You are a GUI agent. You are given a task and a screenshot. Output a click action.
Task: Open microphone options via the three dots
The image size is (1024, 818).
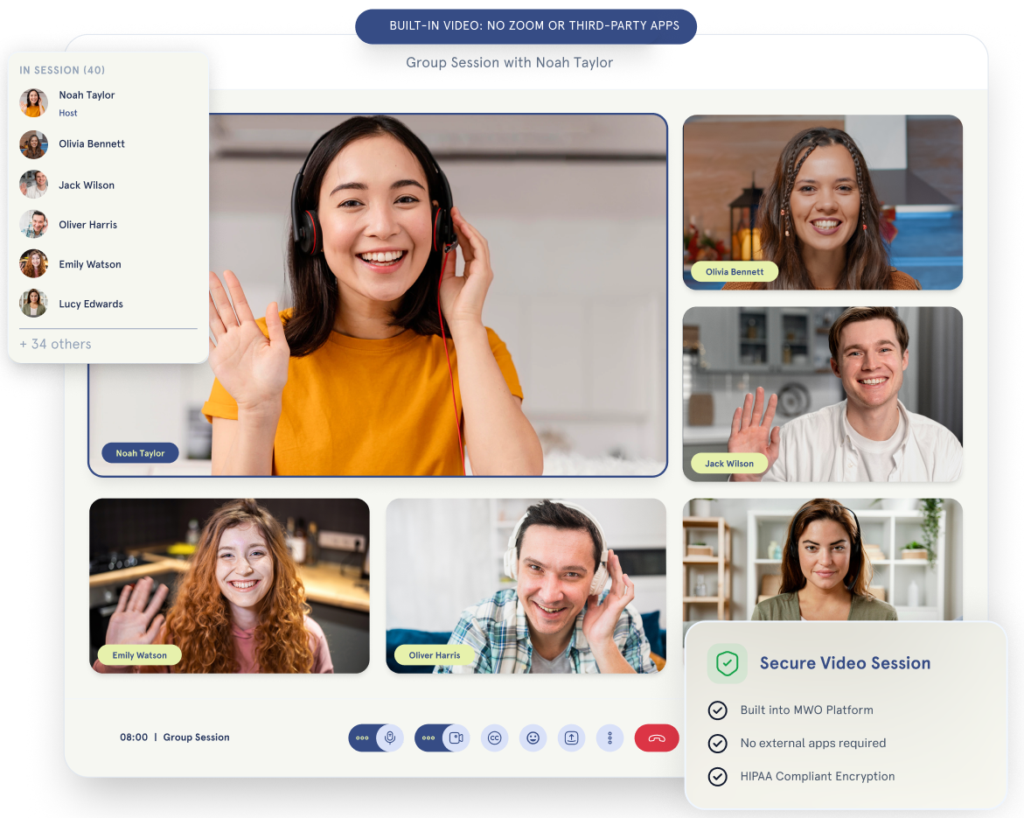[x=362, y=738]
